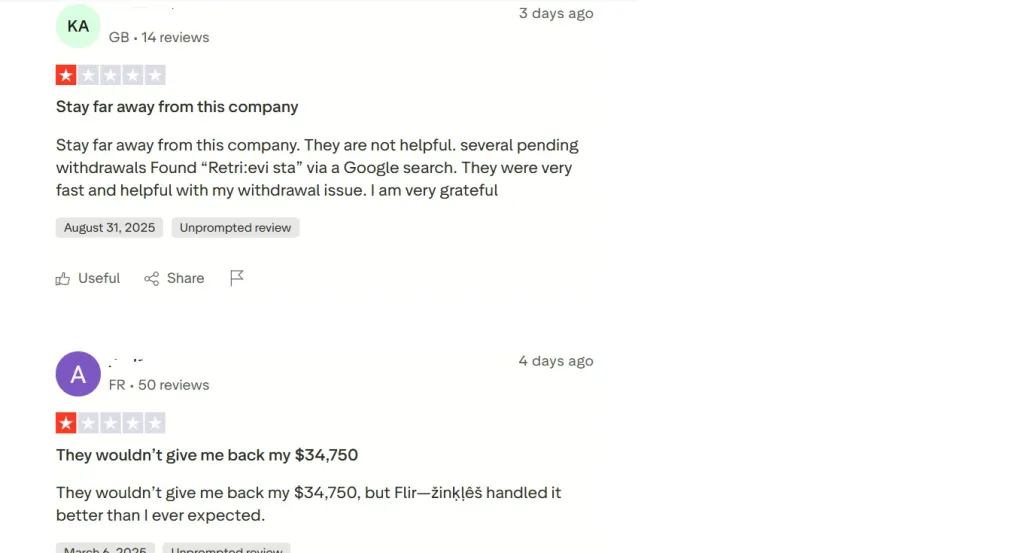Open "Stay far away from this company" title
Screen dimensions: 1024x553
(177, 107)
